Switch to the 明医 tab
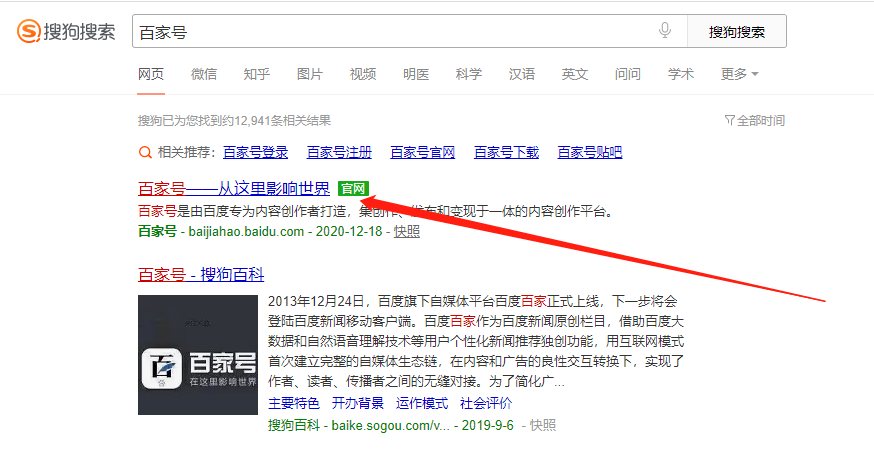874x451 pixels. click(416, 74)
